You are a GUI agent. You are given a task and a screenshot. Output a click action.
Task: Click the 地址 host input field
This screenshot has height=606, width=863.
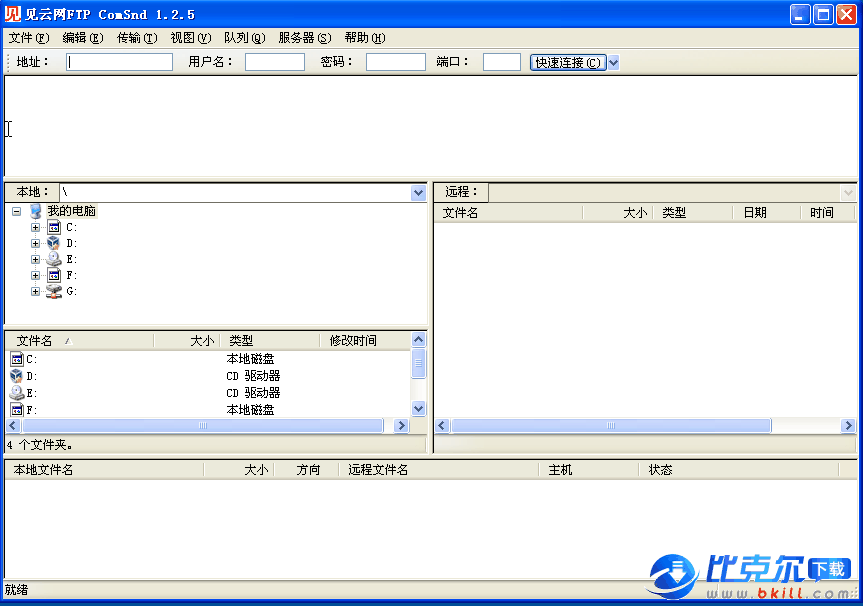(119, 62)
